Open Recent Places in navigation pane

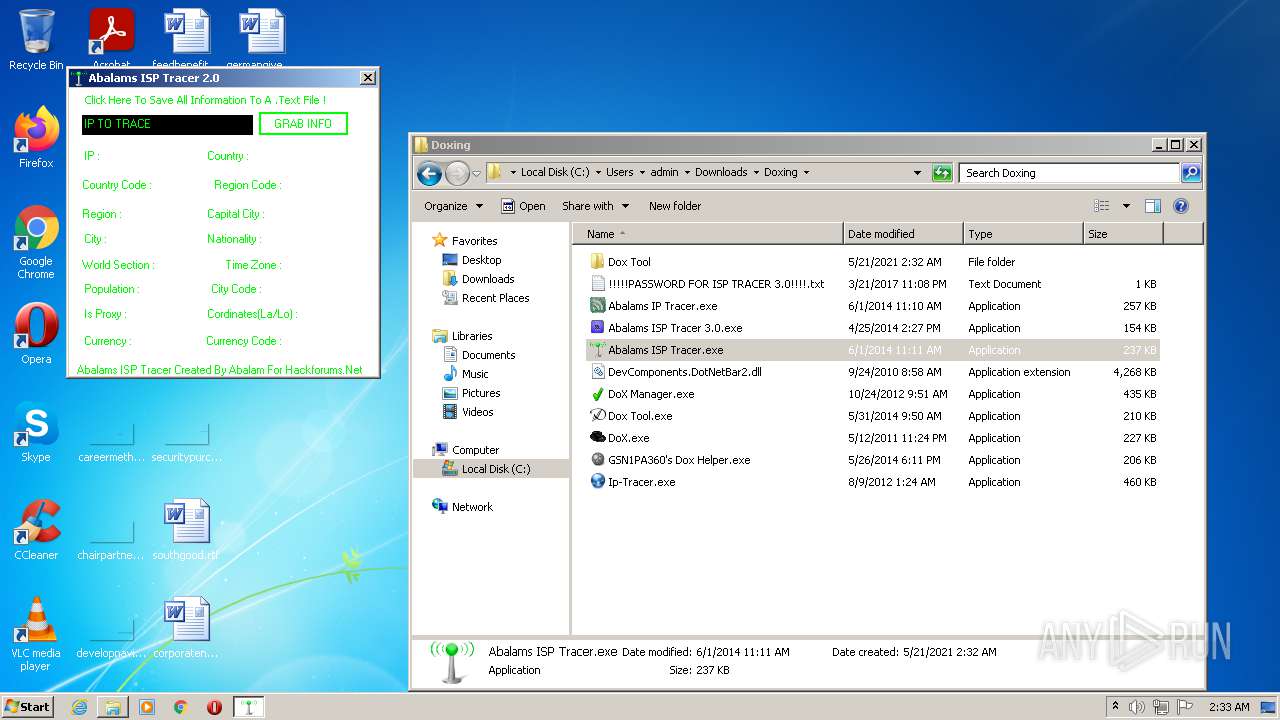pos(486,298)
